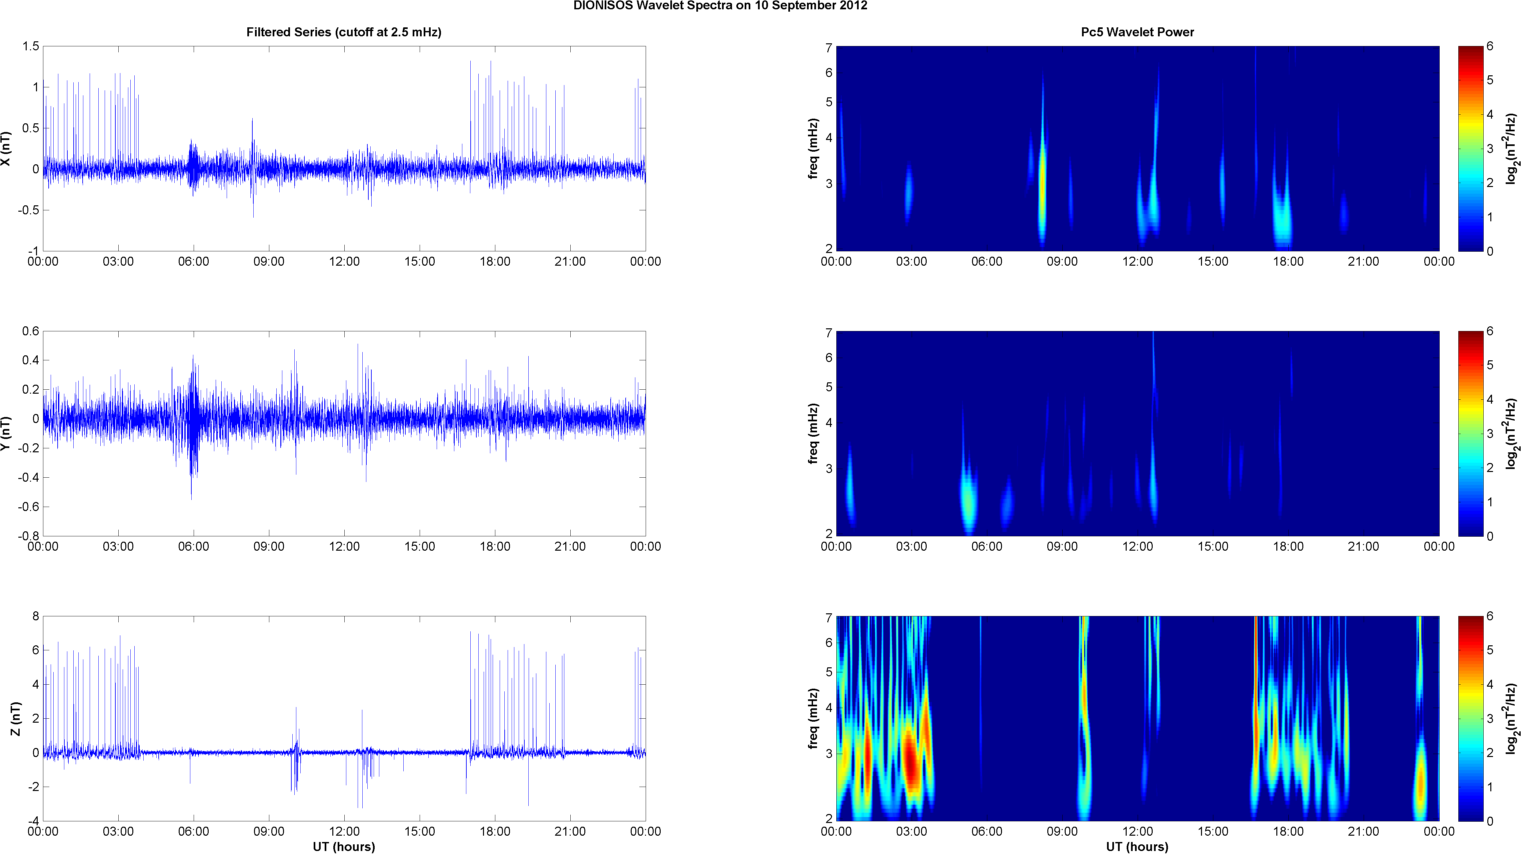This screenshot has width=1521, height=854.
Task: Click the "Y (nT)" vertical axis label
Action: (6, 433)
